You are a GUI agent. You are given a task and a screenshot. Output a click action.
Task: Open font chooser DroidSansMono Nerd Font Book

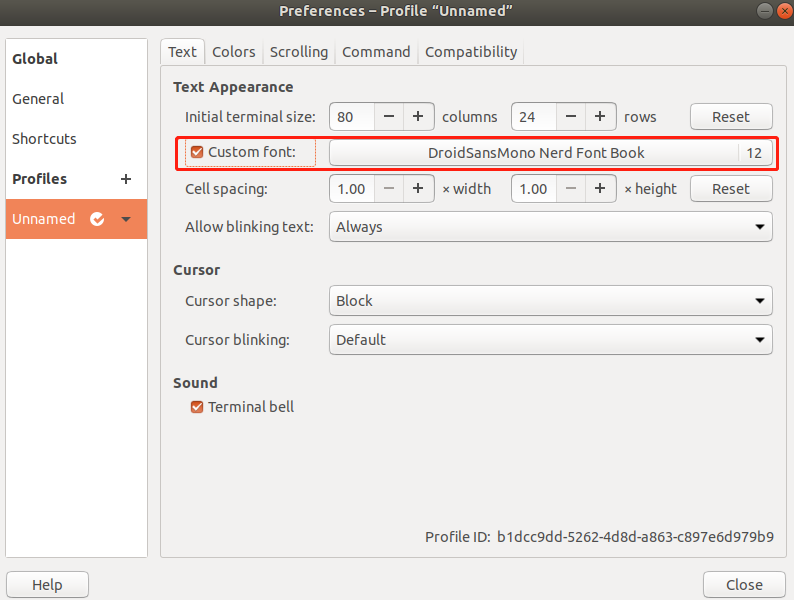(550, 153)
